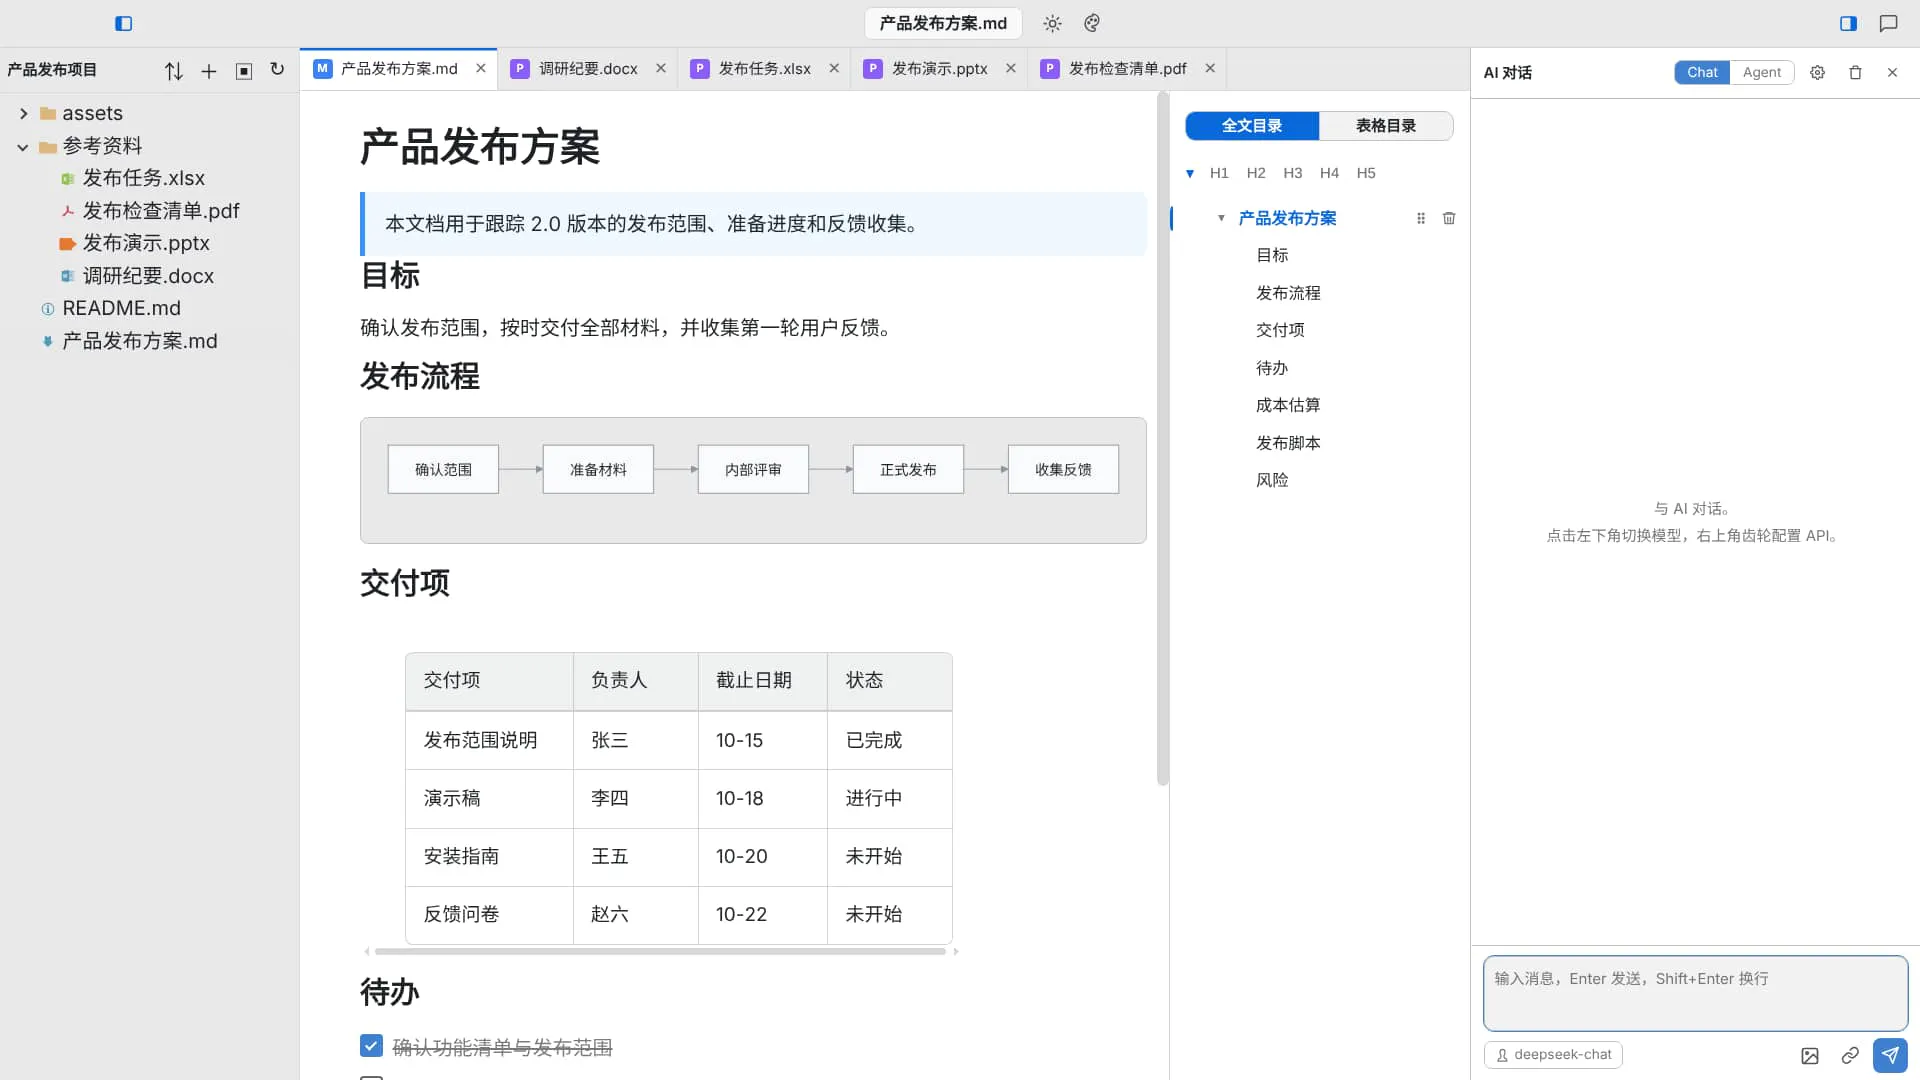The width and height of the screenshot is (1920, 1080).
Task: Select the 全文目录 outline view
Action: pos(1252,126)
